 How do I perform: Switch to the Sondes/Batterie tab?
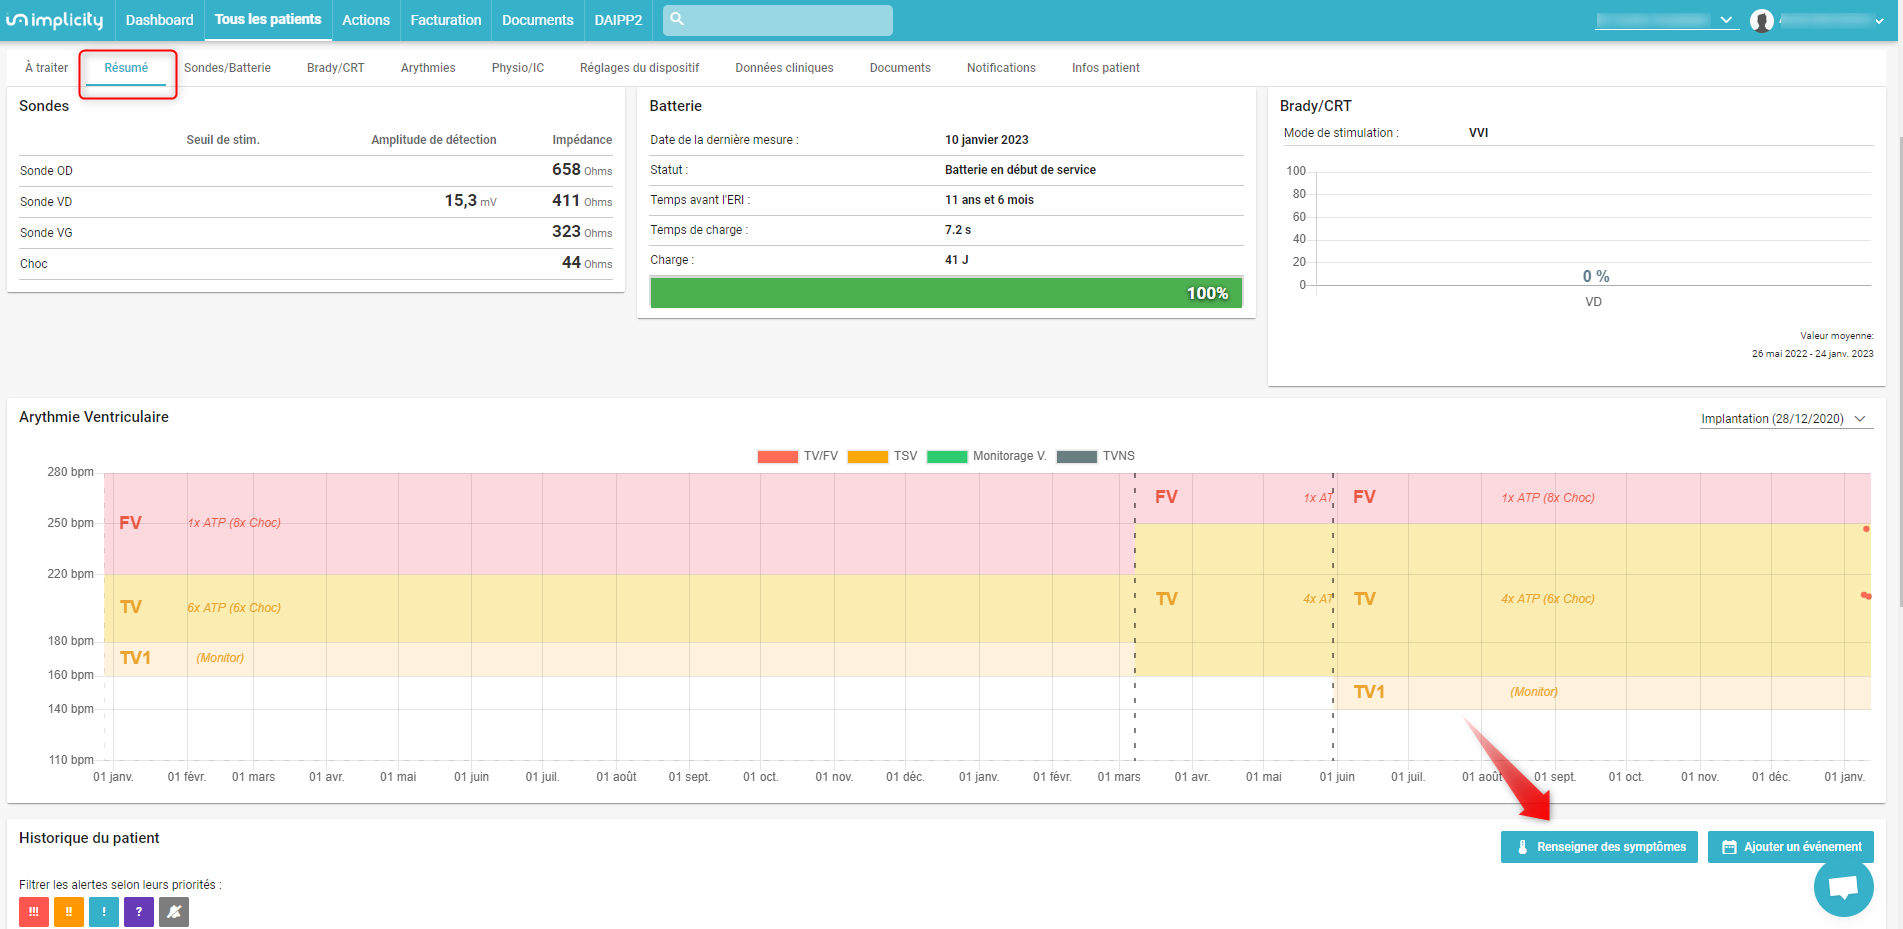pos(227,68)
